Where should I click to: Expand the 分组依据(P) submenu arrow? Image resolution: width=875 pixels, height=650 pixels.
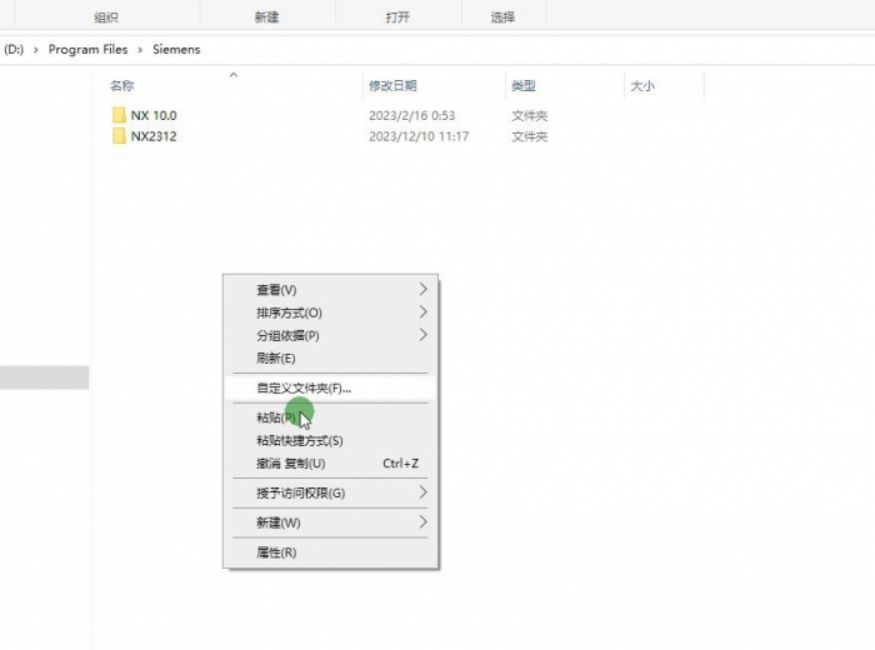422,335
